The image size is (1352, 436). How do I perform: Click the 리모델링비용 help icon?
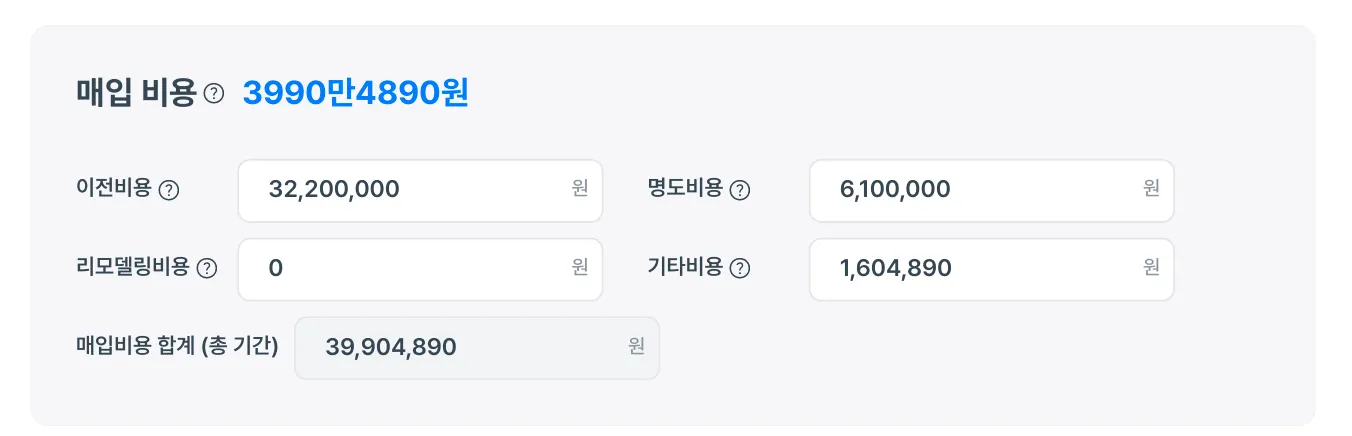point(207,268)
